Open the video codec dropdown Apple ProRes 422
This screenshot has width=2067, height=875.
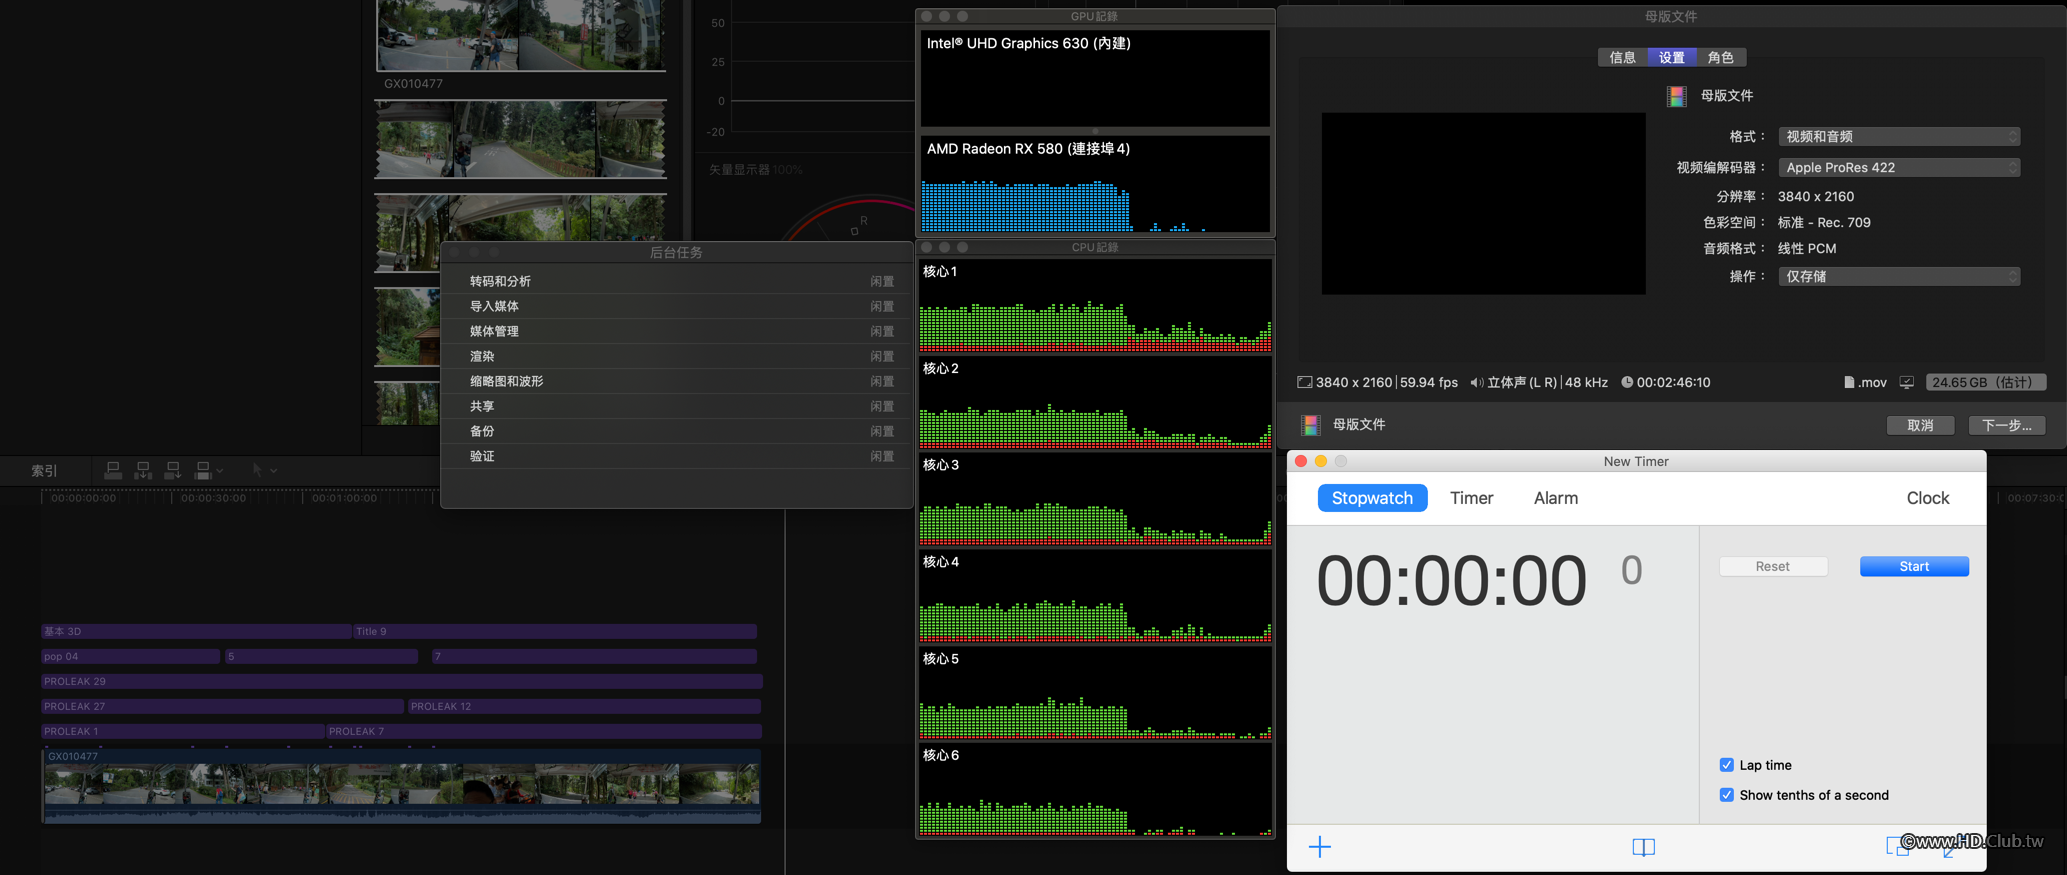click(x=1899, y=167)
